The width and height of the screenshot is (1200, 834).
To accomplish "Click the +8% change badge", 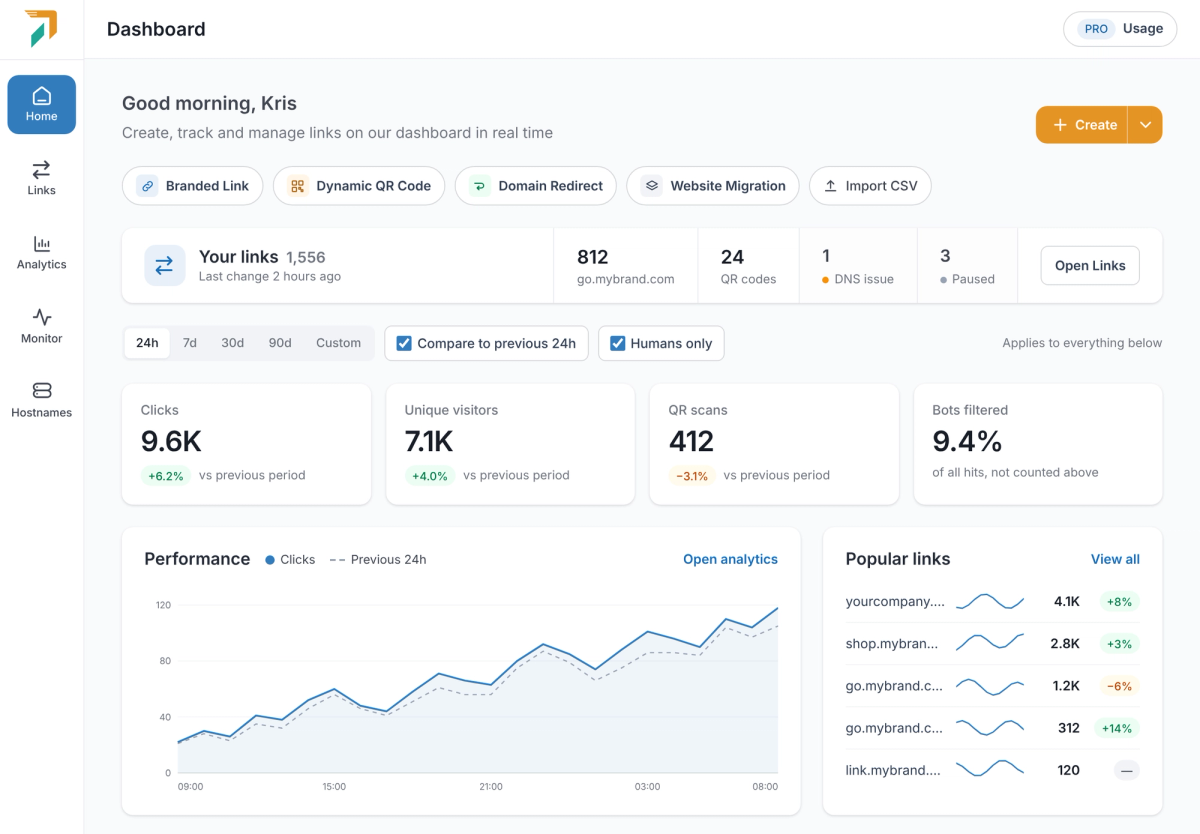I will 1119,602.
